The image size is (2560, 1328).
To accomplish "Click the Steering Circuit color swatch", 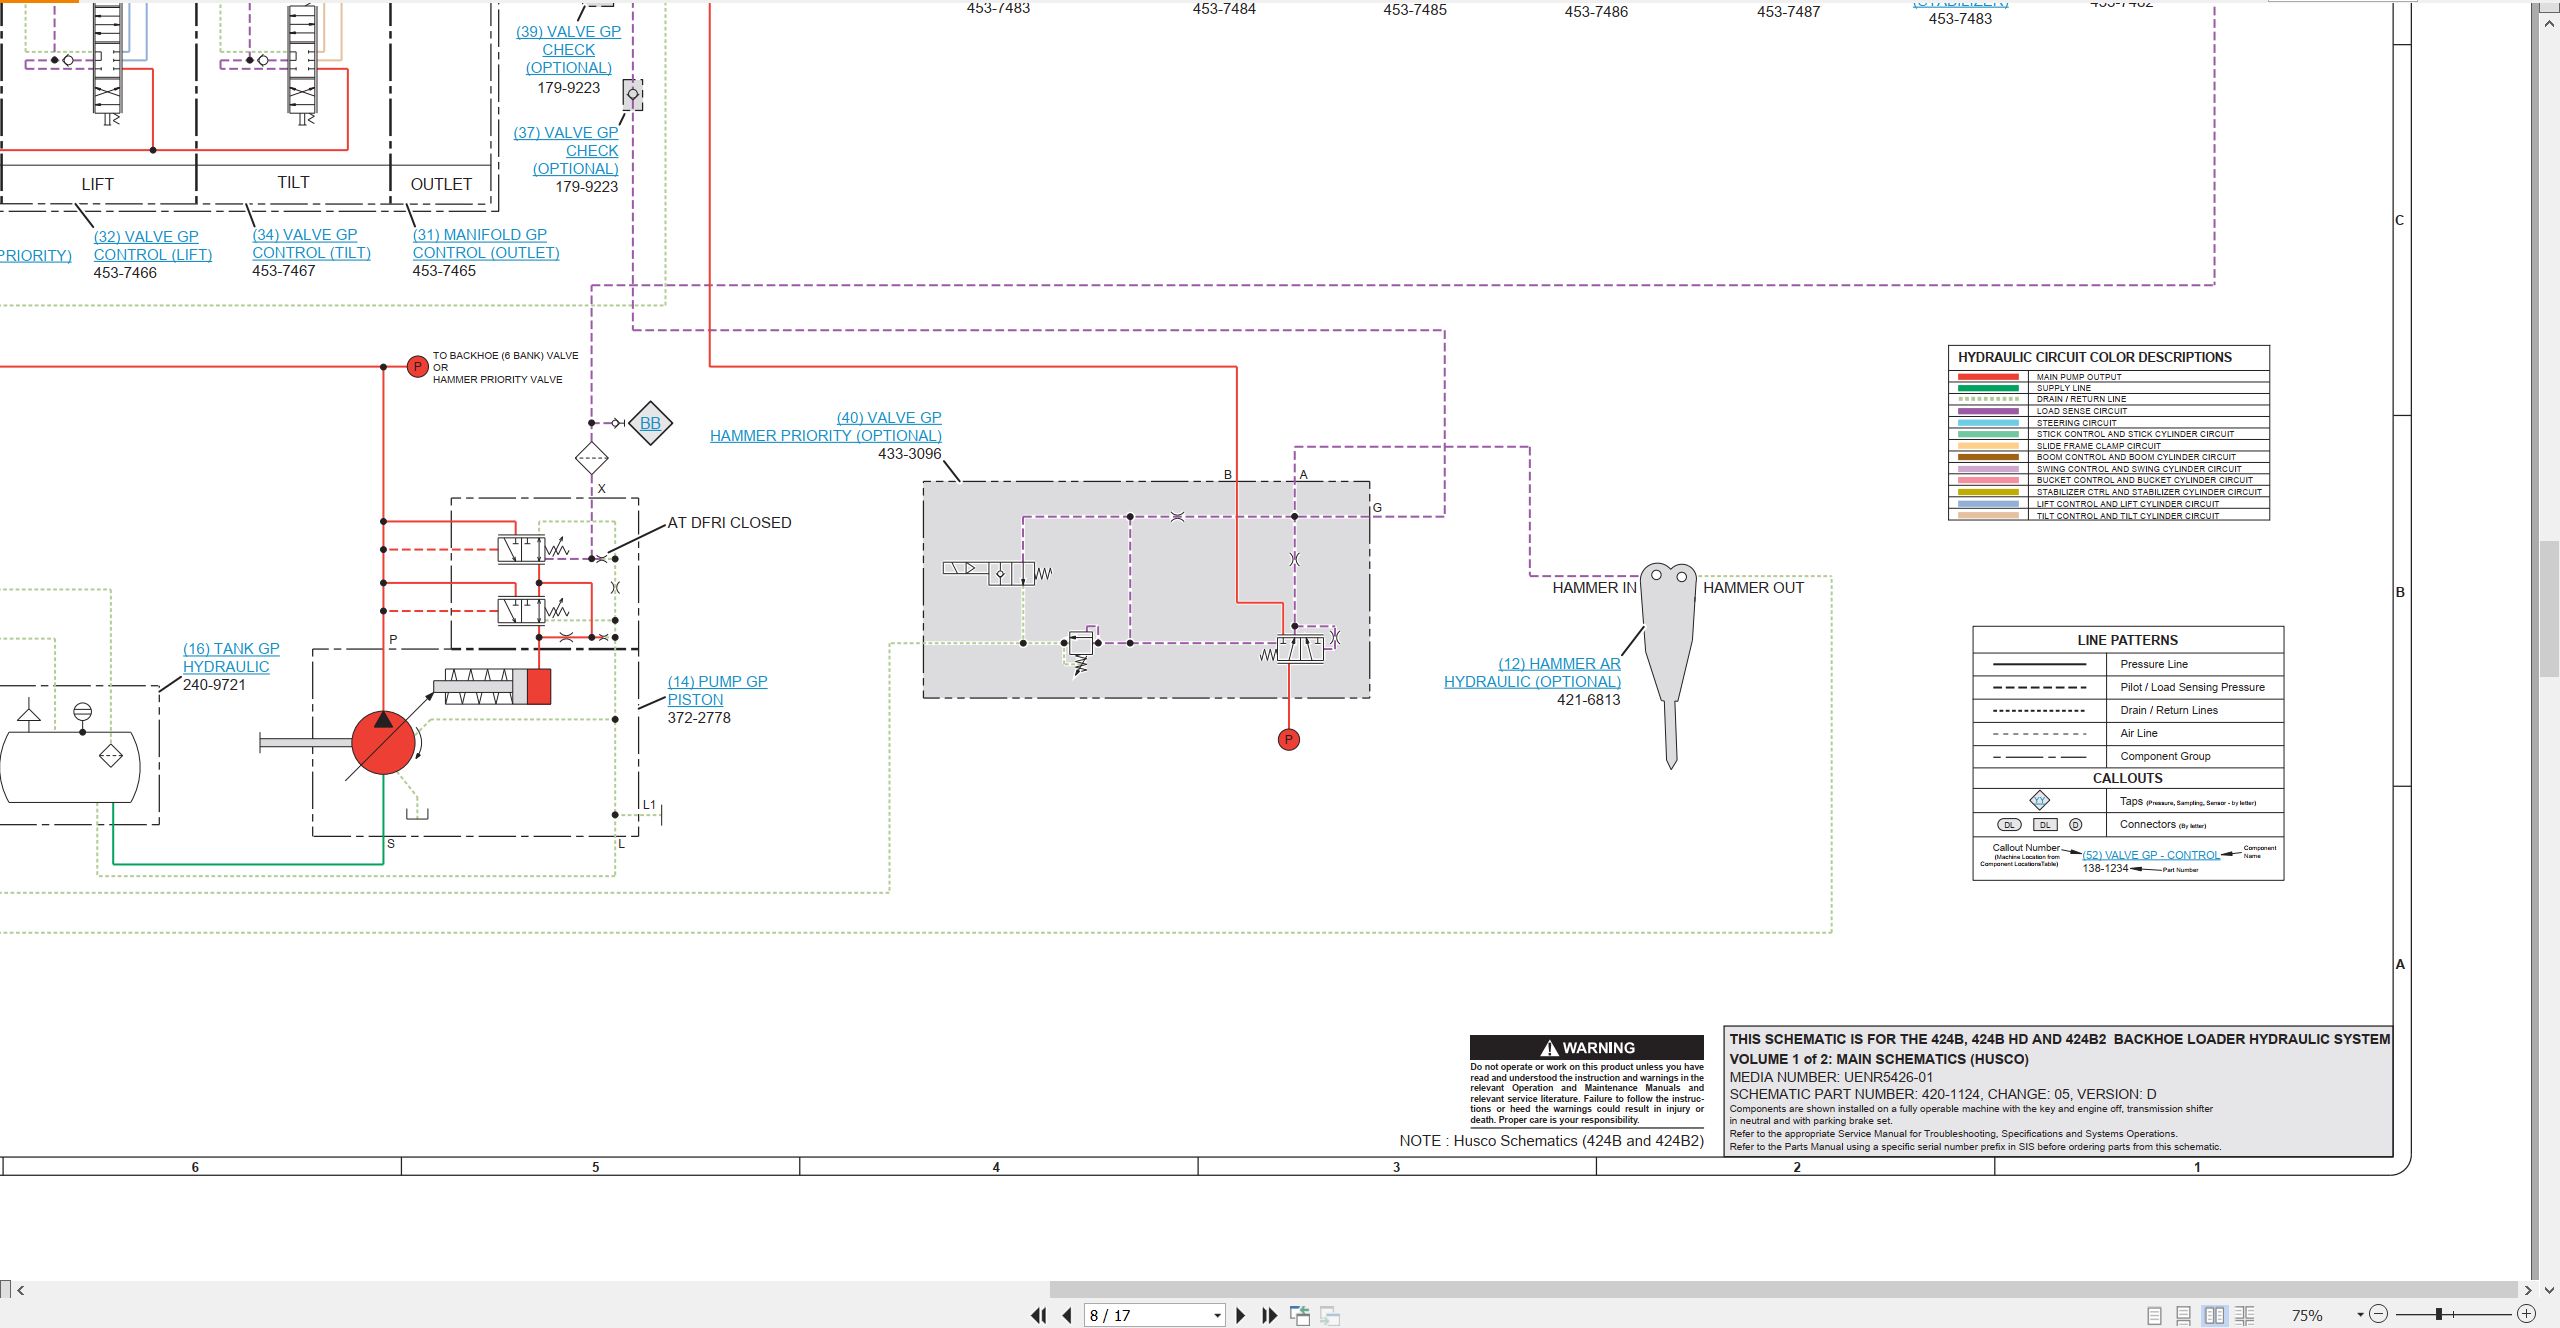I will pos(1988,423).
